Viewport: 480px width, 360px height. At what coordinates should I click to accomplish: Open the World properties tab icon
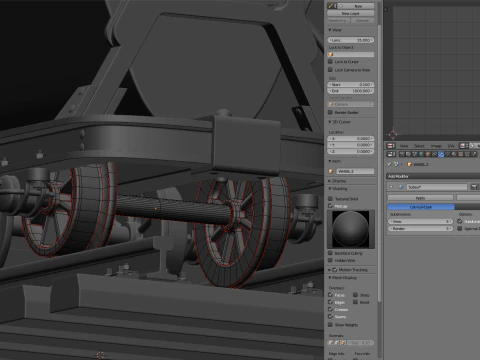coord(421,154)
